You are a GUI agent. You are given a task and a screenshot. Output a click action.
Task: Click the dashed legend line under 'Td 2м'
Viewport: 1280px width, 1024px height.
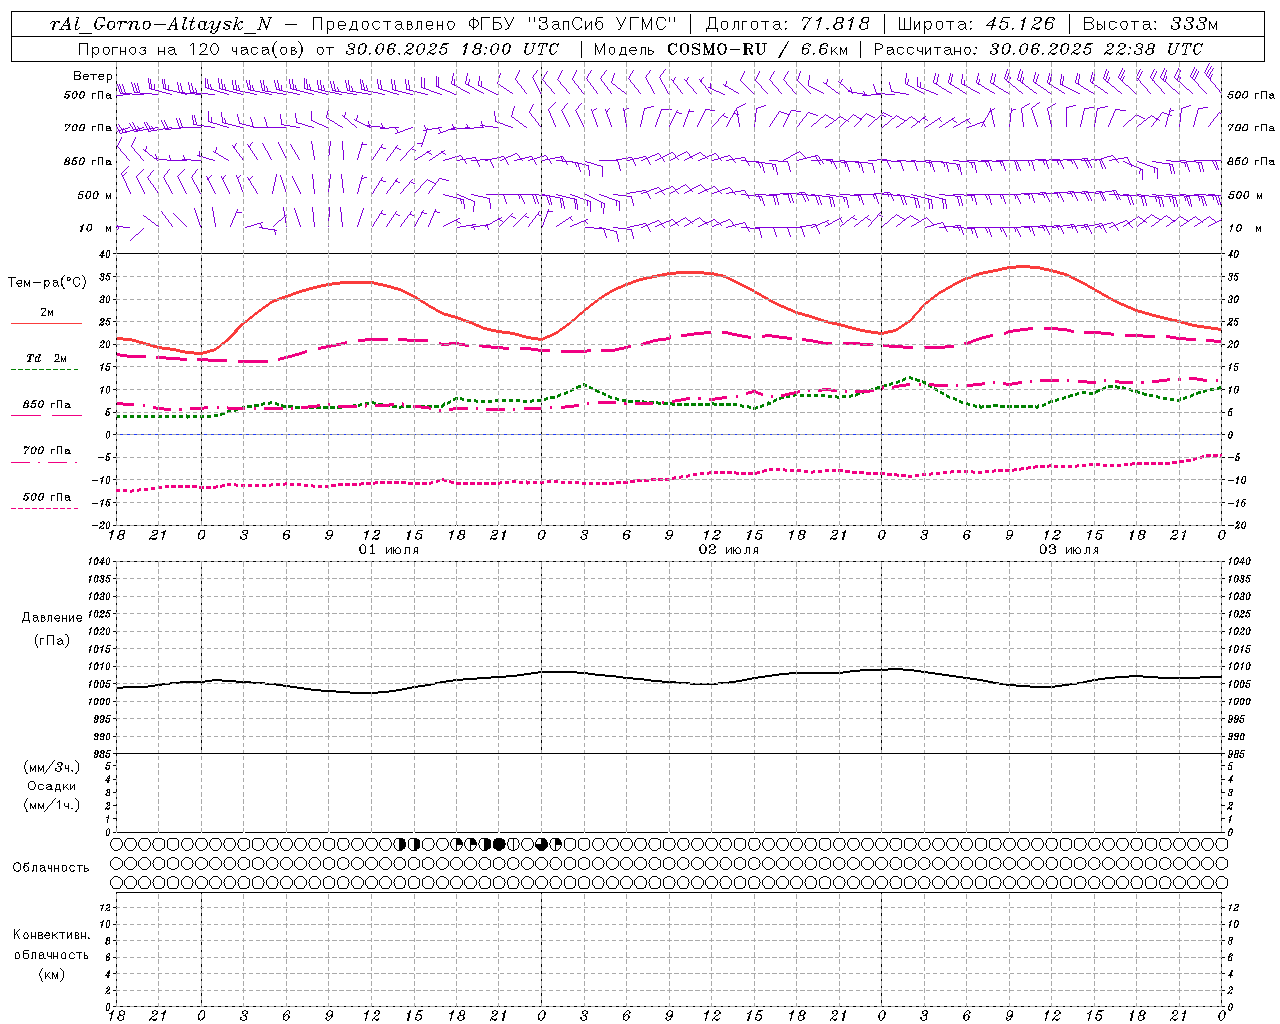tap(44, 370)
